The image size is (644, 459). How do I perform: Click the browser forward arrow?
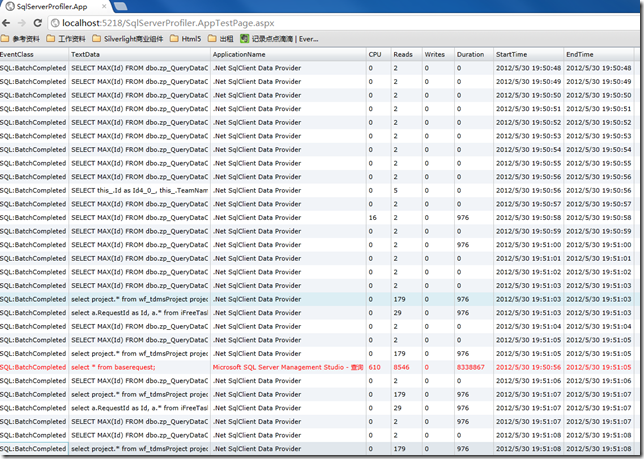[22, 23]
